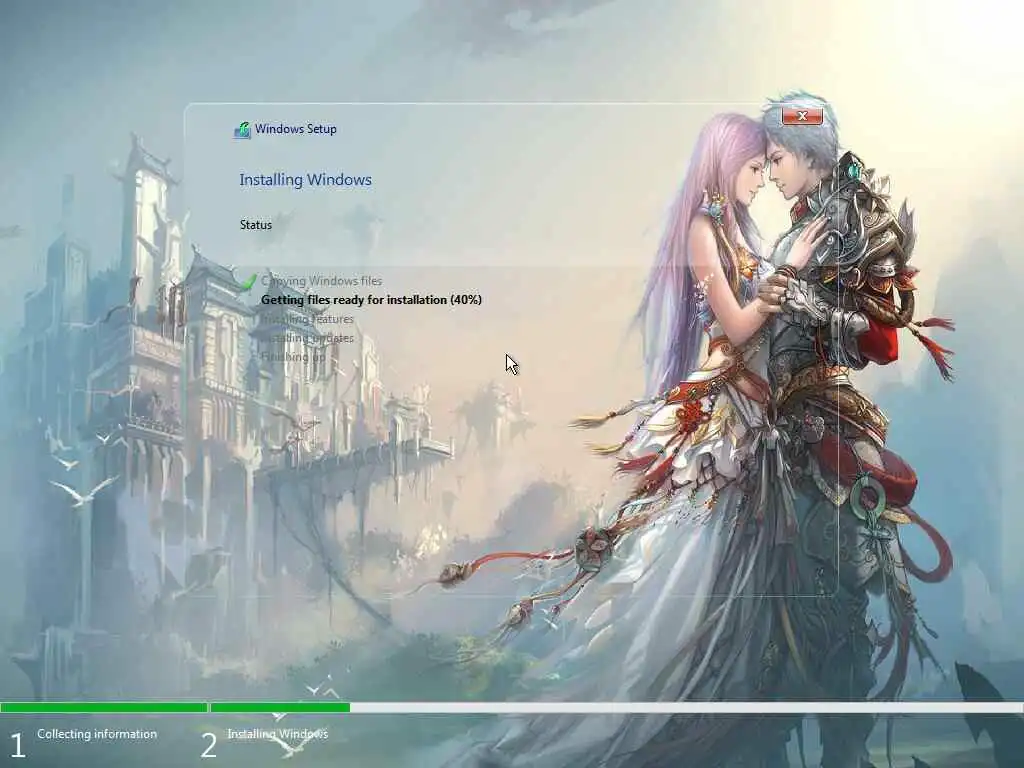1024x768 pixels.
Task: Click 'Installing Windows' stage label at bottom
Action: tap(278, 734)
